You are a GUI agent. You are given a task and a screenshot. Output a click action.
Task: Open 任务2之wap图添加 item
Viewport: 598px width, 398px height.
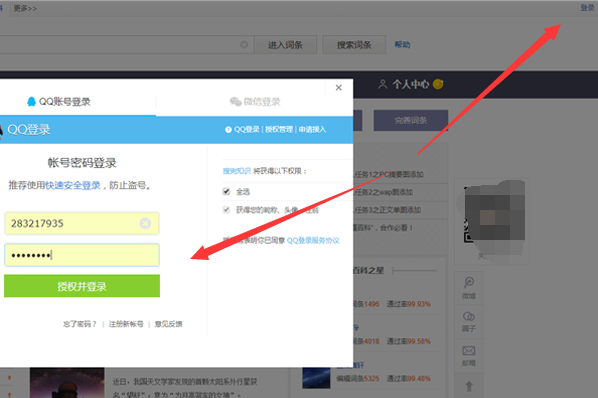point(383,192)
